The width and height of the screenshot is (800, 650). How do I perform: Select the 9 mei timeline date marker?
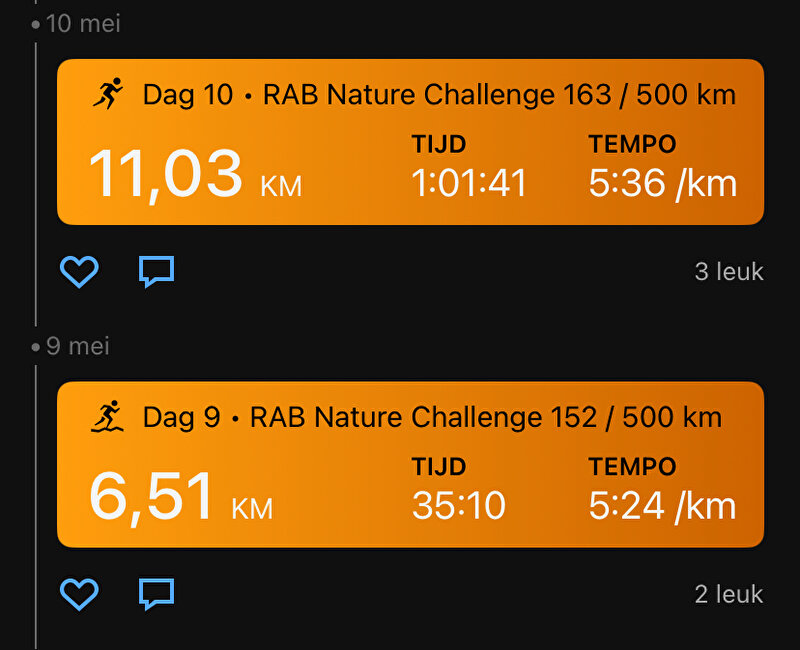78,346
